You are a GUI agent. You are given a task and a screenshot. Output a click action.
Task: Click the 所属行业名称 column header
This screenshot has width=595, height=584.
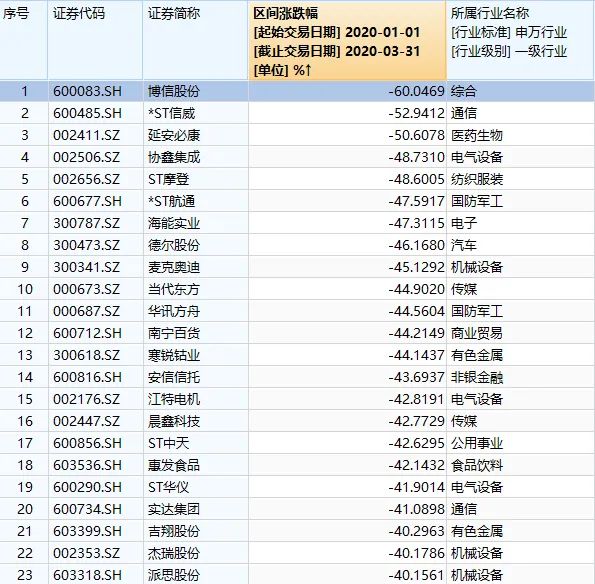[x=521, y=40]
